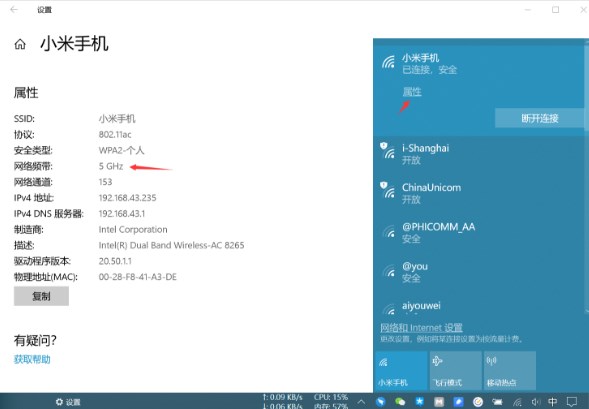
Task: Click the 有疑问? heading
Action: point(35,340)
